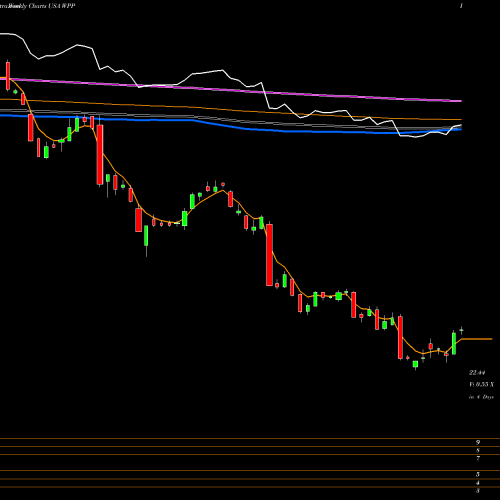
Task: Click the 22.44 price label
Action: (477, 372)
